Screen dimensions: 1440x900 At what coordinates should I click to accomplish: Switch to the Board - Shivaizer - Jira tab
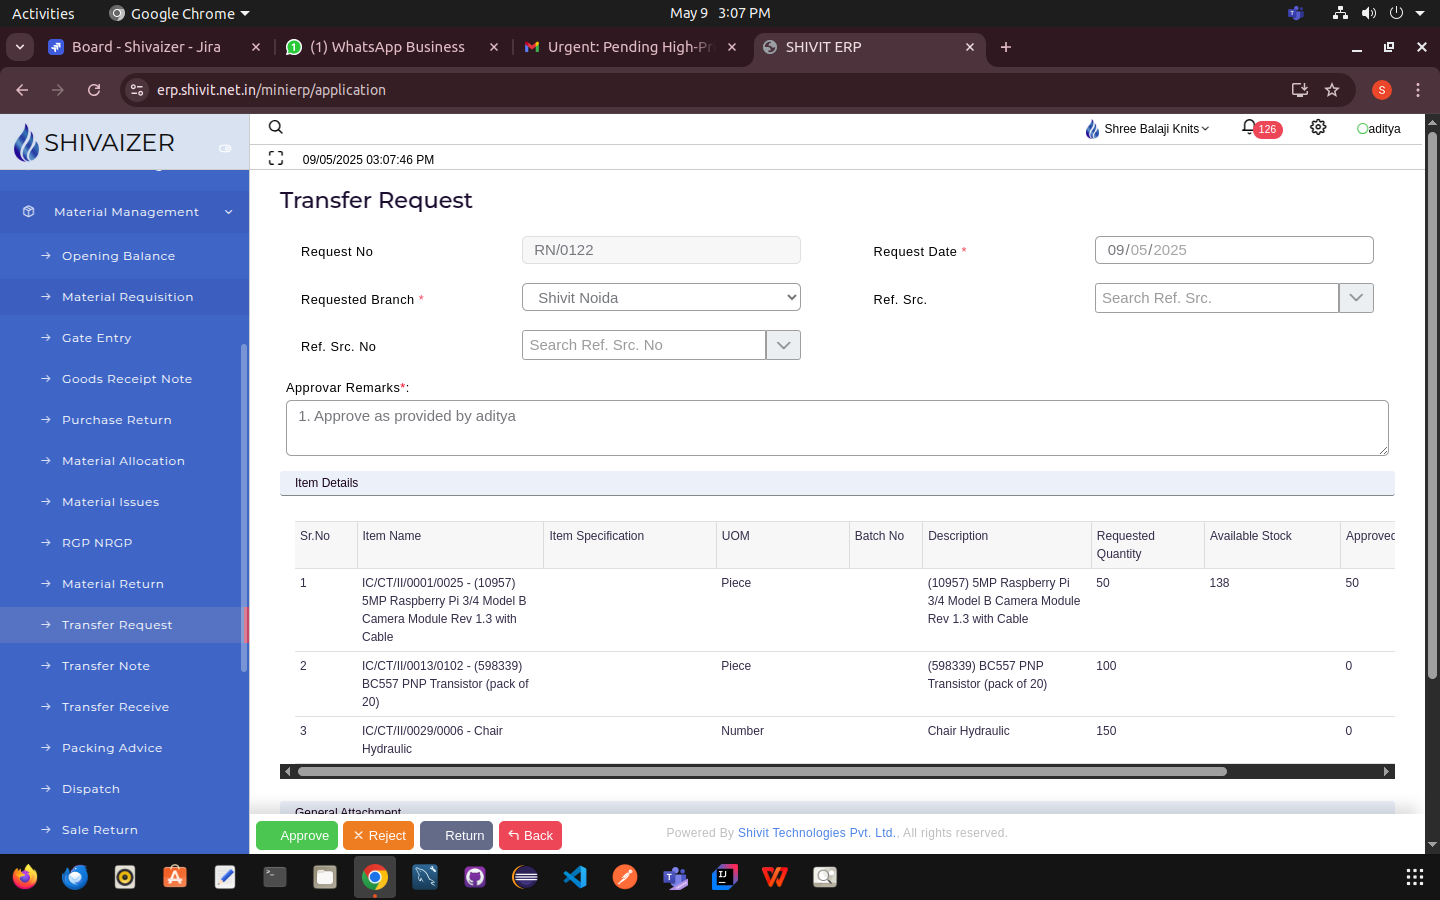tap(146, 47)
